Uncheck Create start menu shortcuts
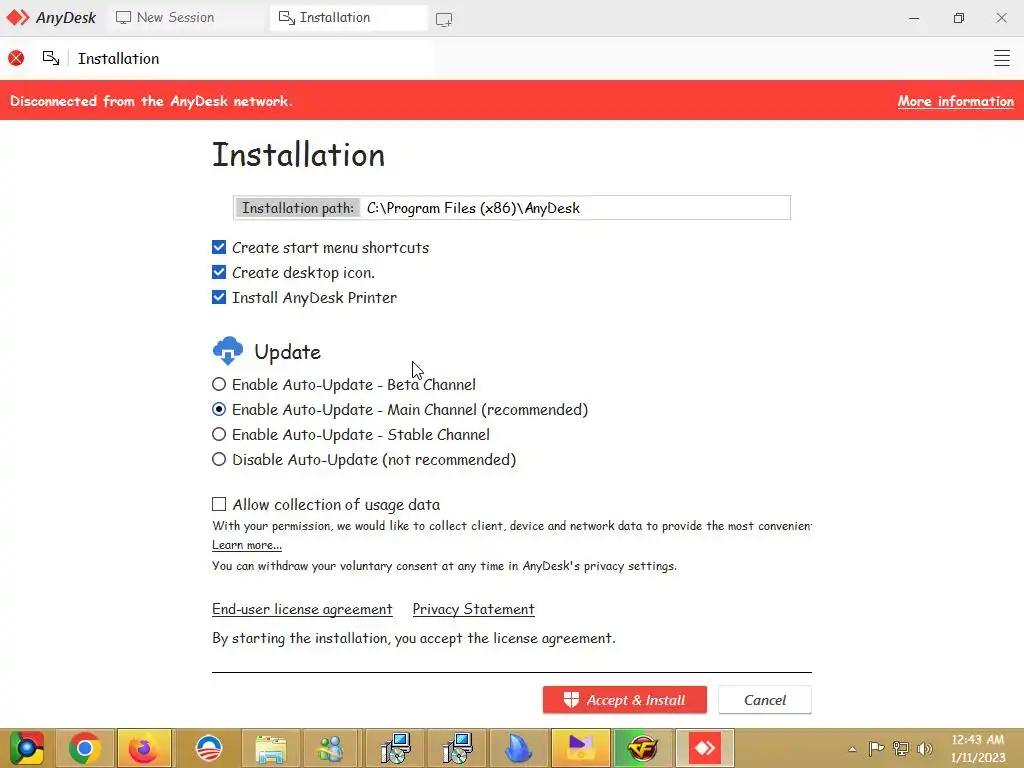 [219, 247]
